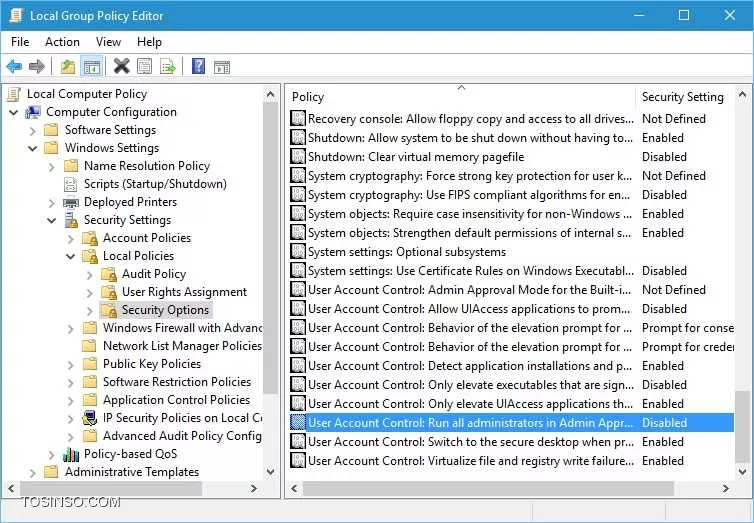Viewport: 754px width, 523px height.
Task: Click the Public Key Policies folder icon
Action: (89, 364)
